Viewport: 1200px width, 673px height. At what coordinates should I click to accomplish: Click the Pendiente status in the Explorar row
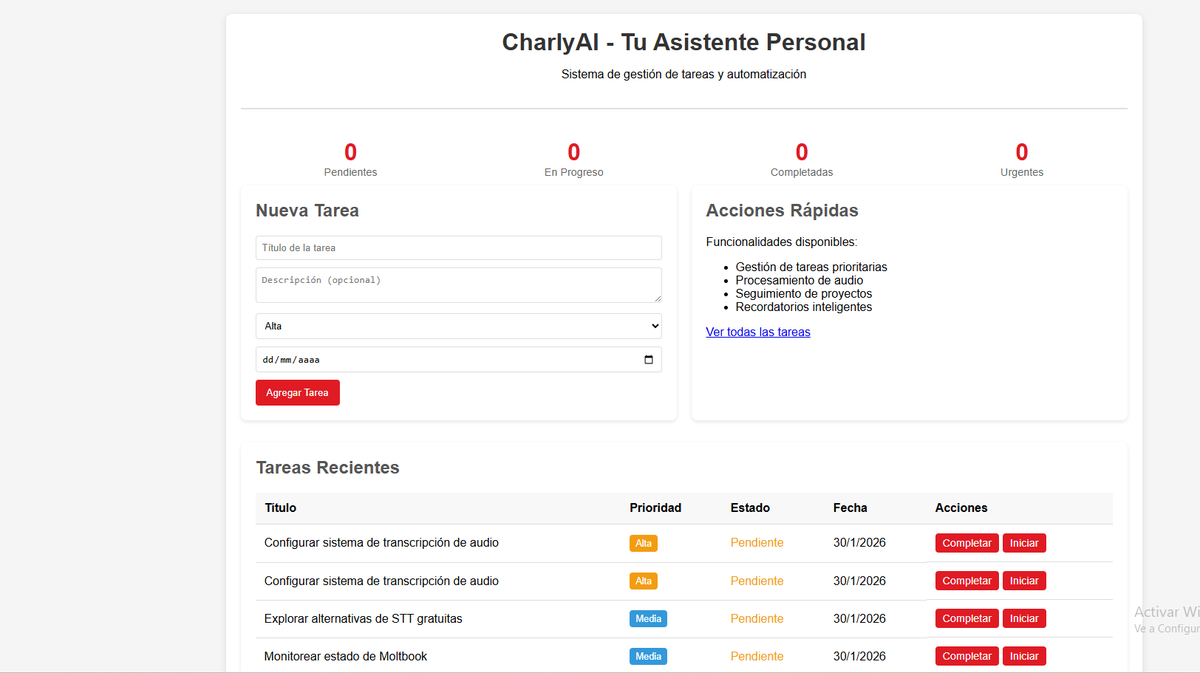(757, 618)
